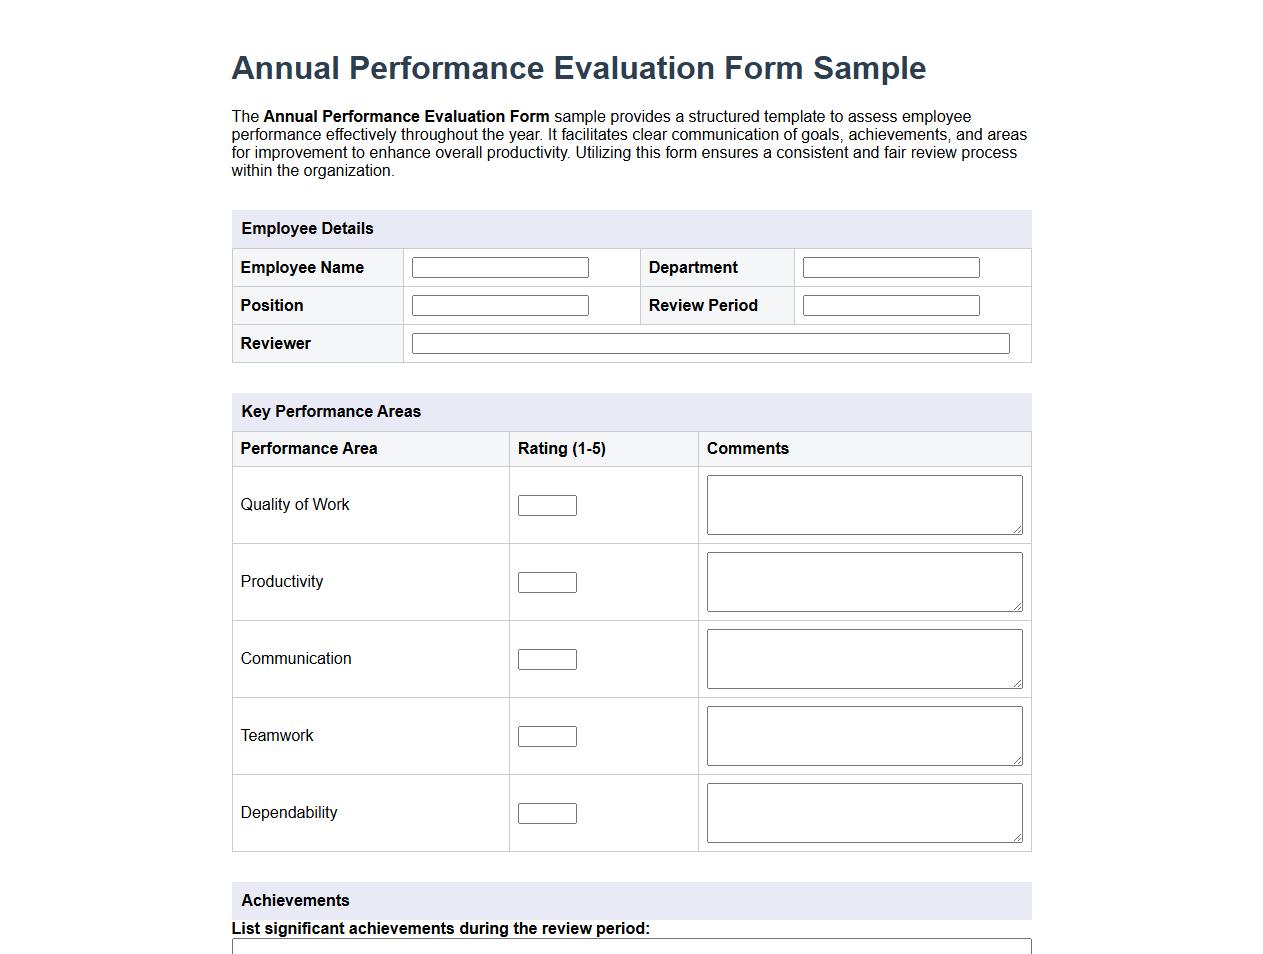
Task: Click the Communication comments area
Action: tap(863, 658)
